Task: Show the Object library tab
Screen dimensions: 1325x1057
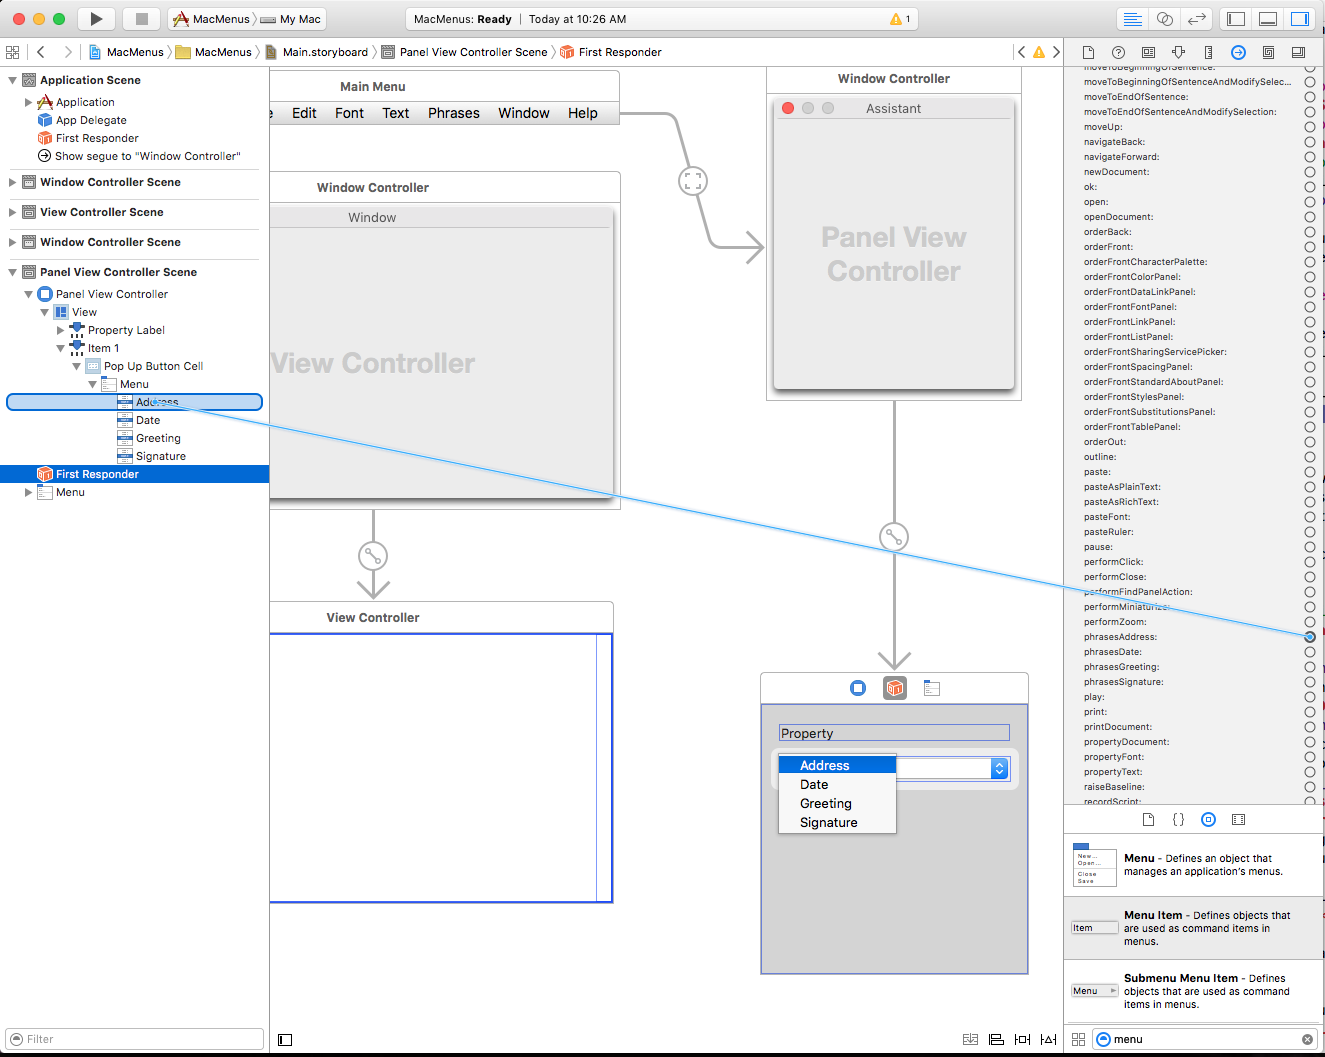Action: 1208,819
